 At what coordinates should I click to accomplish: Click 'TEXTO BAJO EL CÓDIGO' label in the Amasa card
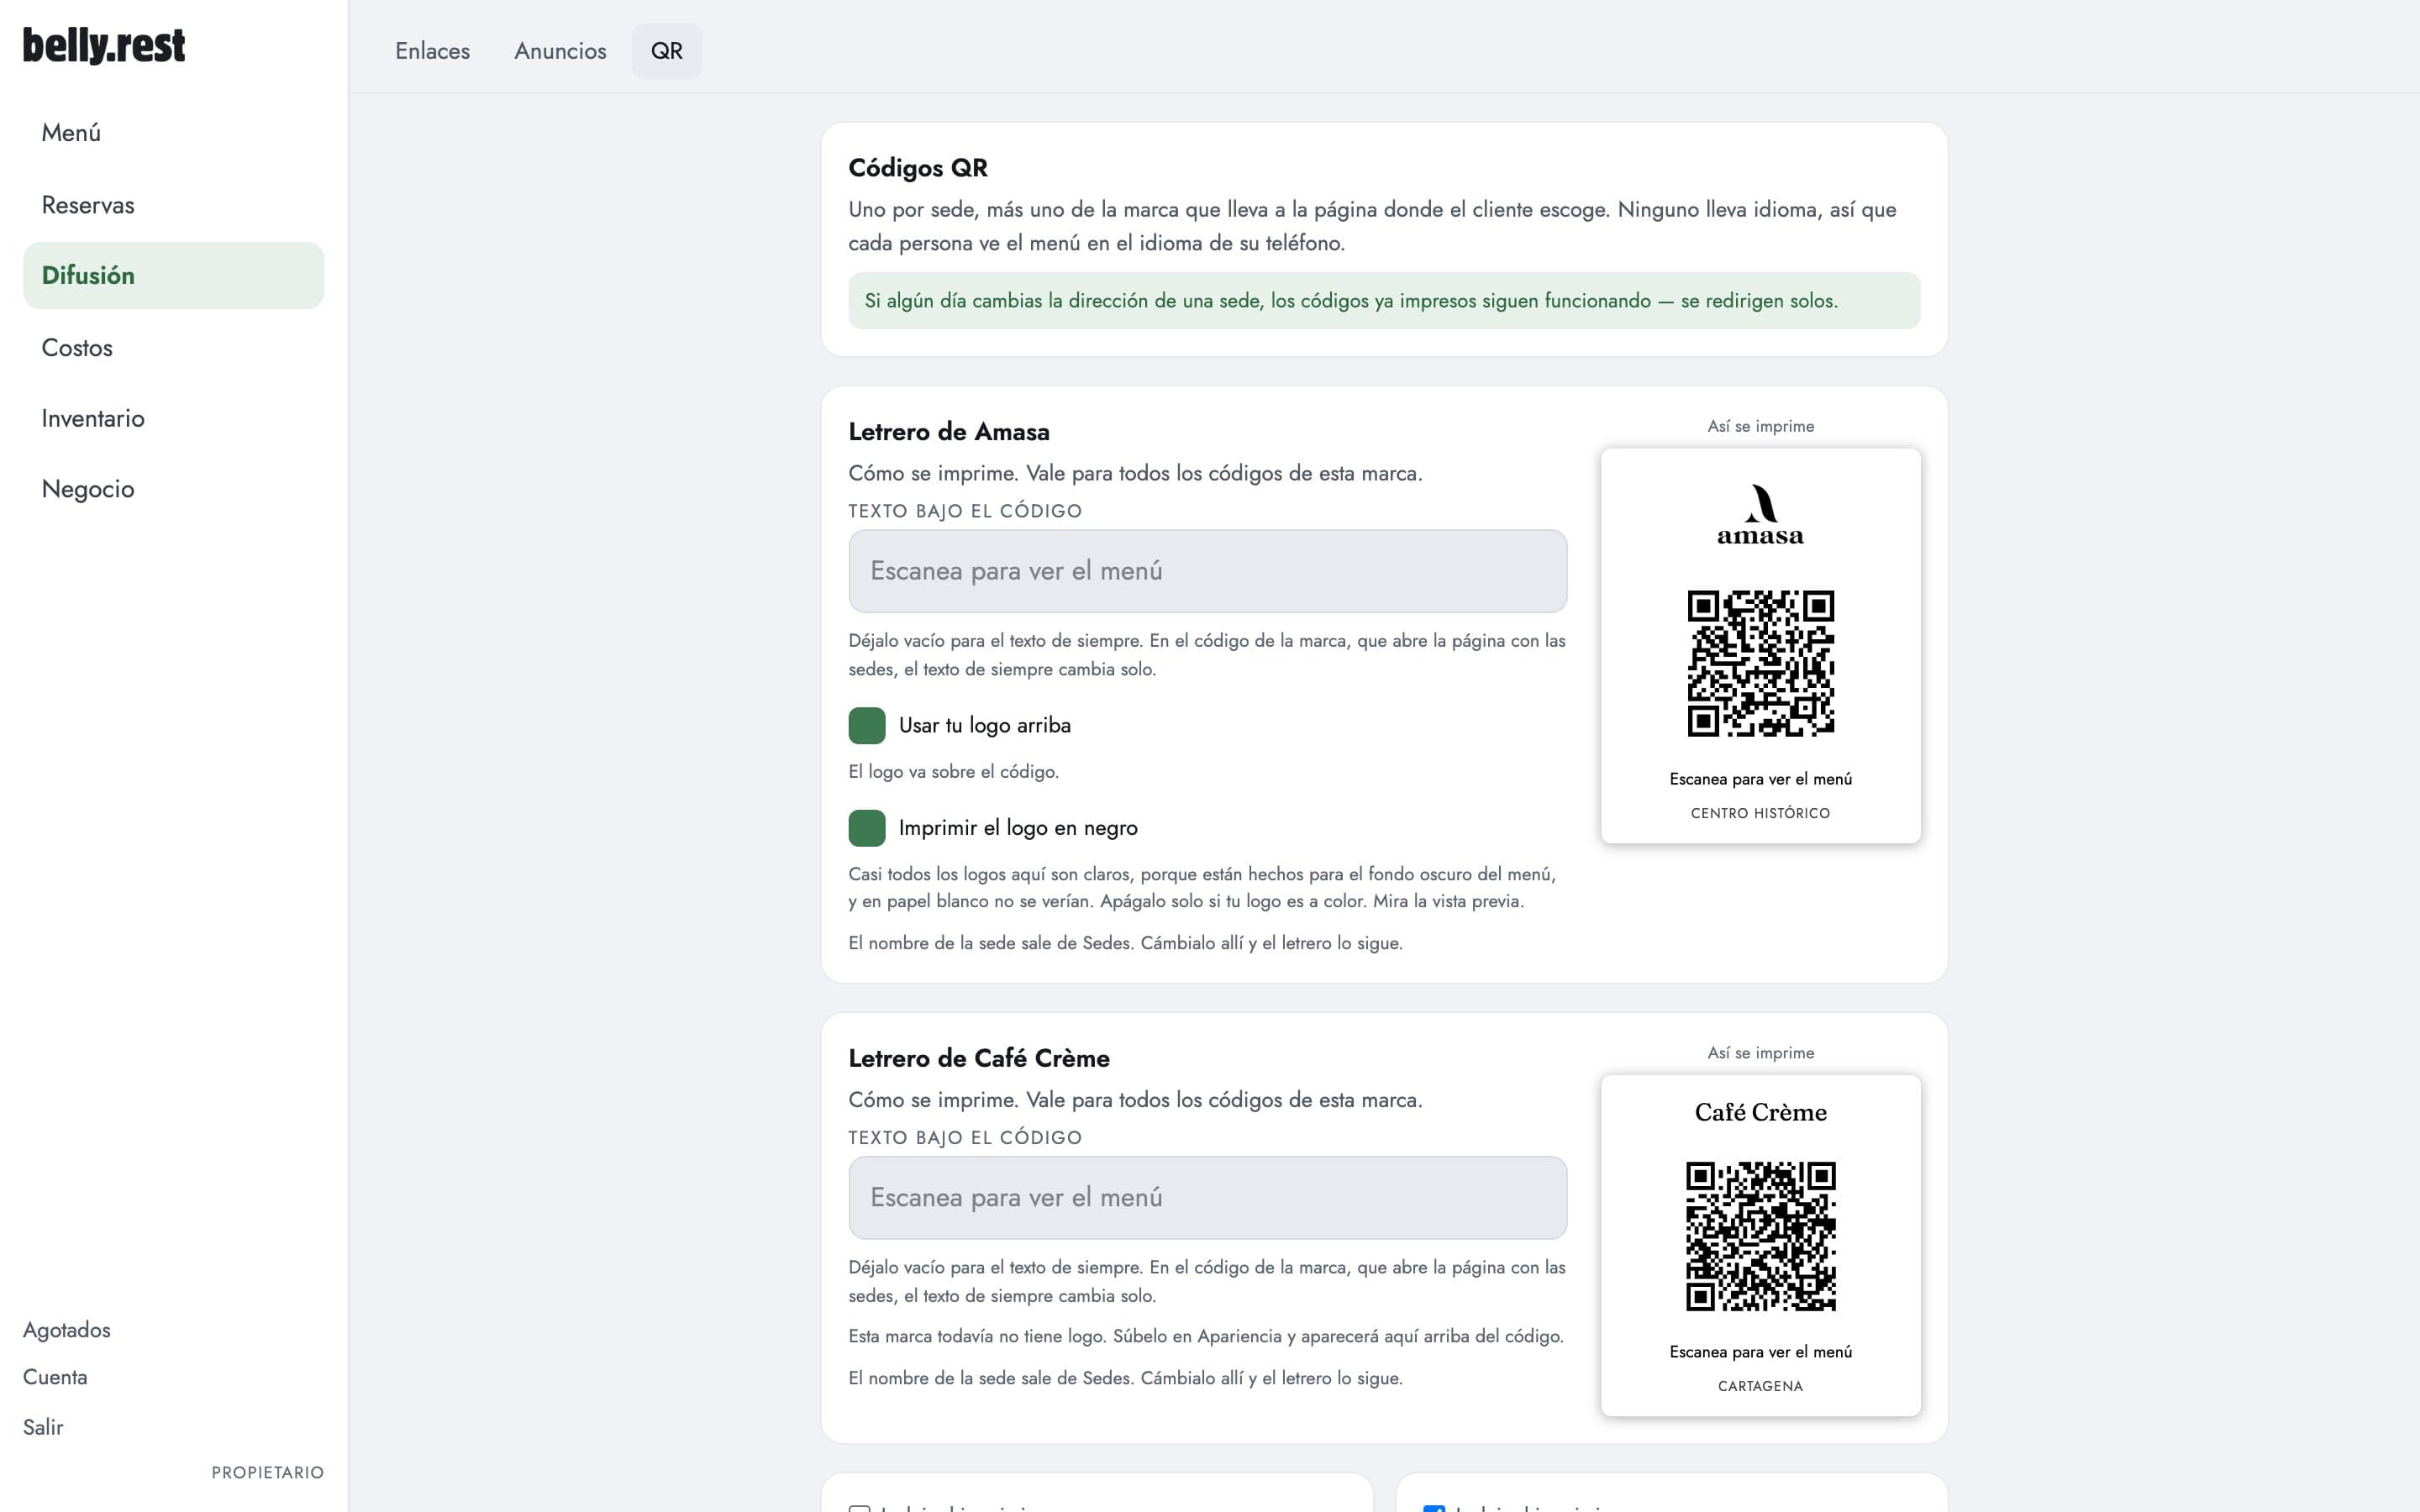[x=965, y=511]
